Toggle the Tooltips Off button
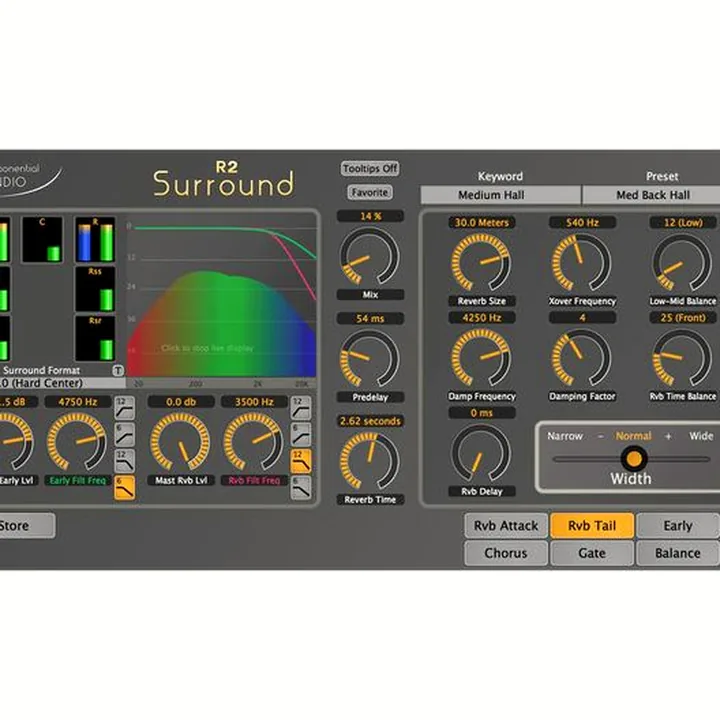The image size is (720, 720). [370, 169]
